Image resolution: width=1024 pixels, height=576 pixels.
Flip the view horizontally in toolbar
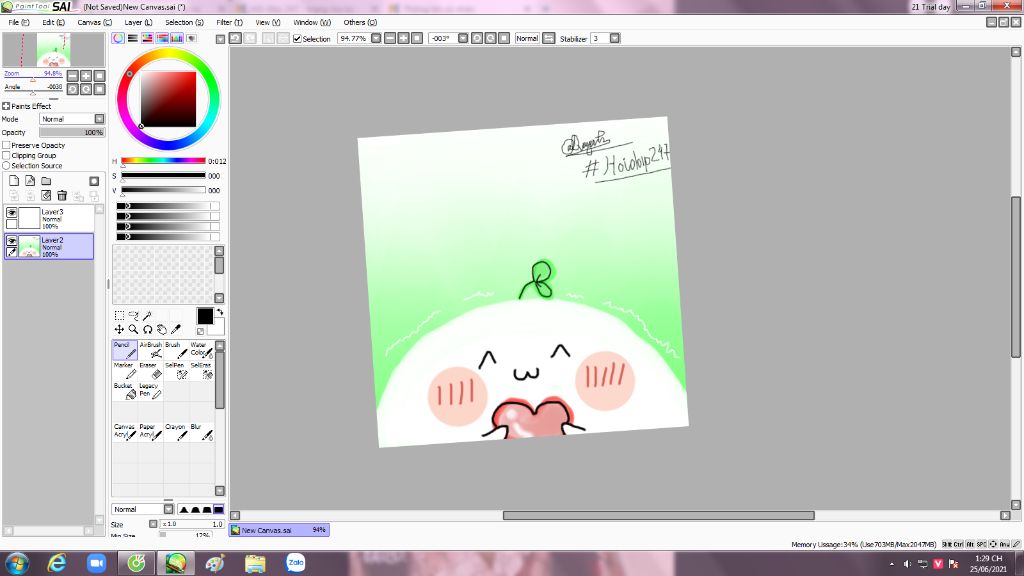(549, 39)
